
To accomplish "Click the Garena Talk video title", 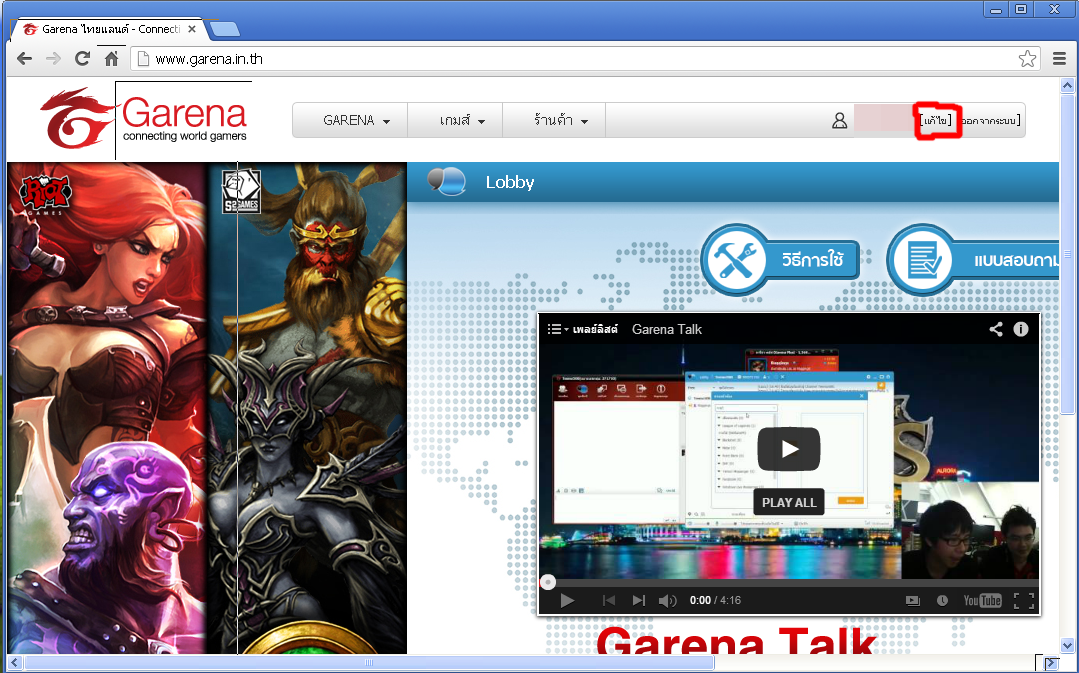I will (667, 329).
